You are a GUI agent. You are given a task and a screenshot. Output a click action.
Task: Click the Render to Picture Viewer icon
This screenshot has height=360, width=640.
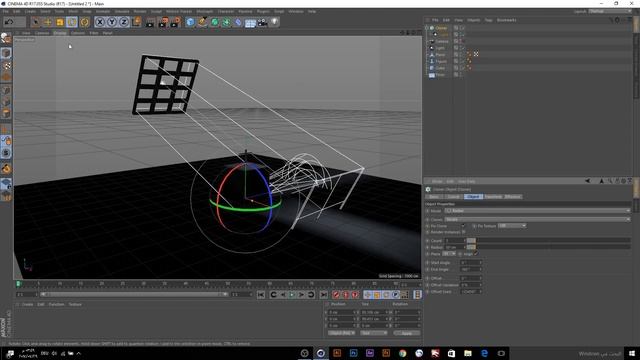tap(163, 22)
